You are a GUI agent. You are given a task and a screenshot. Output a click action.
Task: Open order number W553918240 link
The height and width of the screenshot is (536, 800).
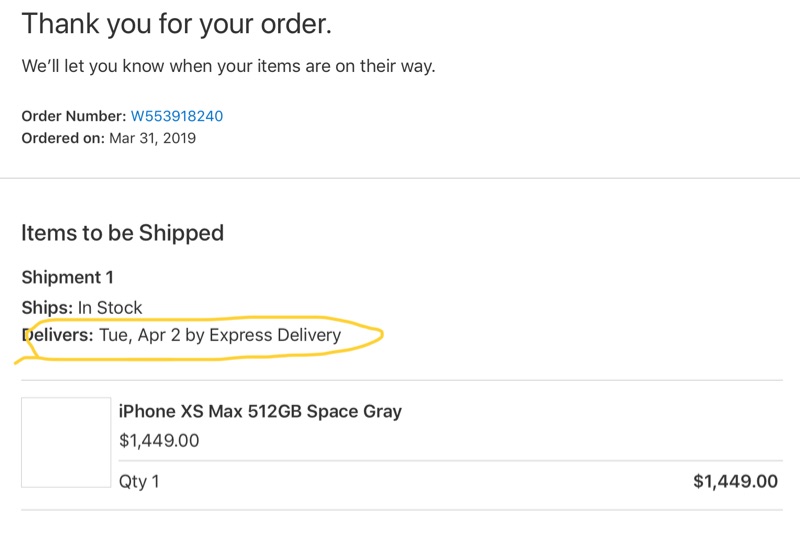177,116
